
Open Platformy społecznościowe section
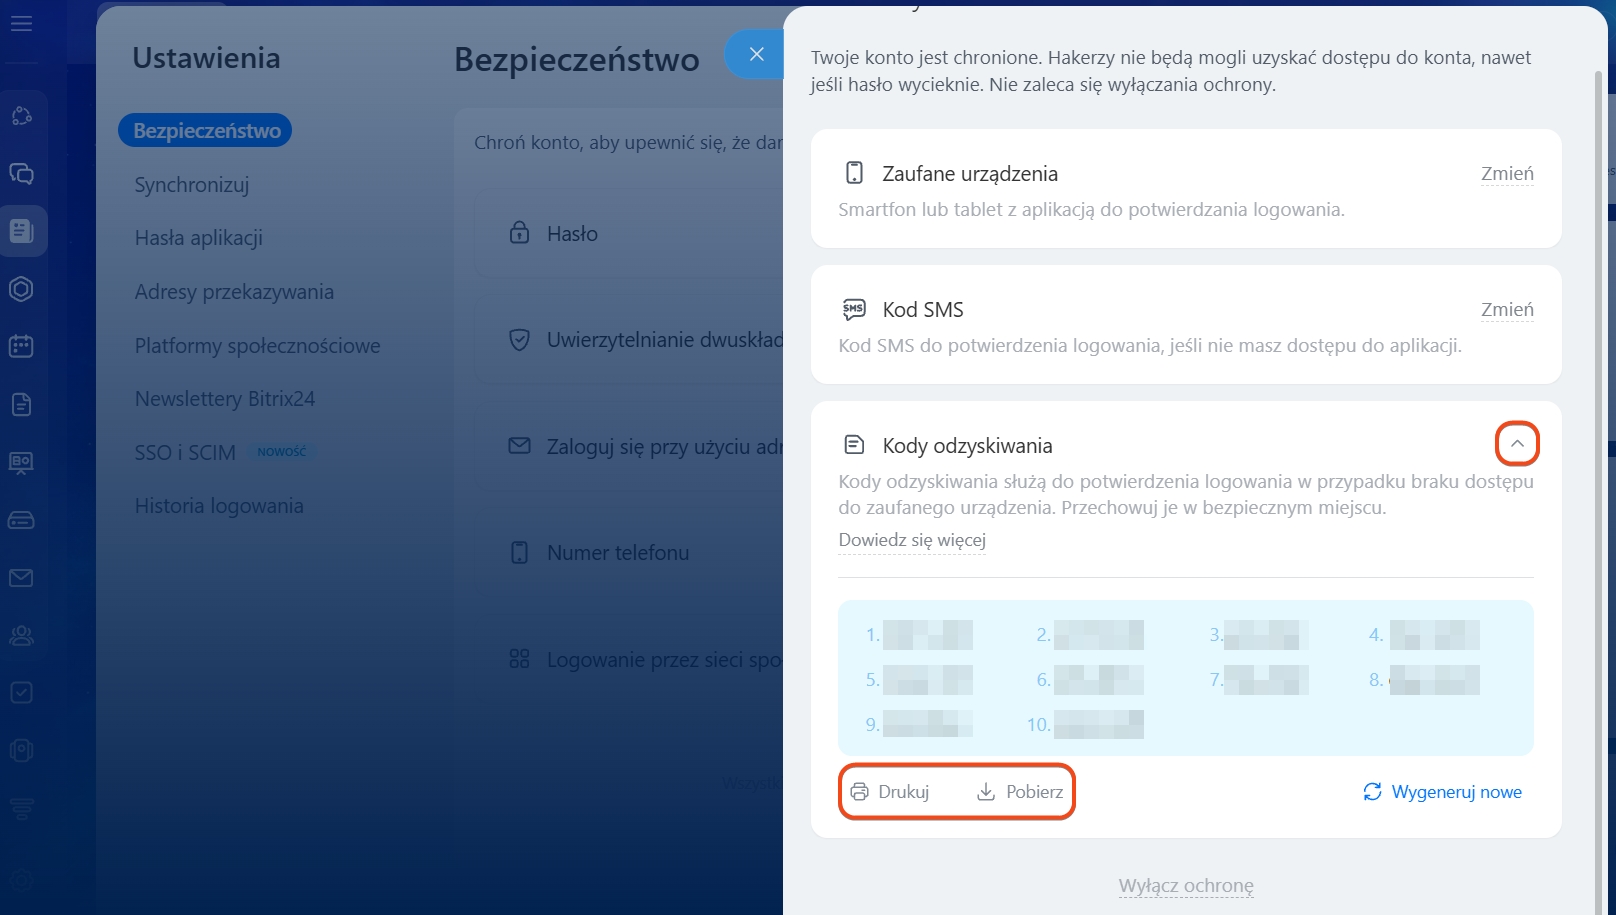pos(257,346)
